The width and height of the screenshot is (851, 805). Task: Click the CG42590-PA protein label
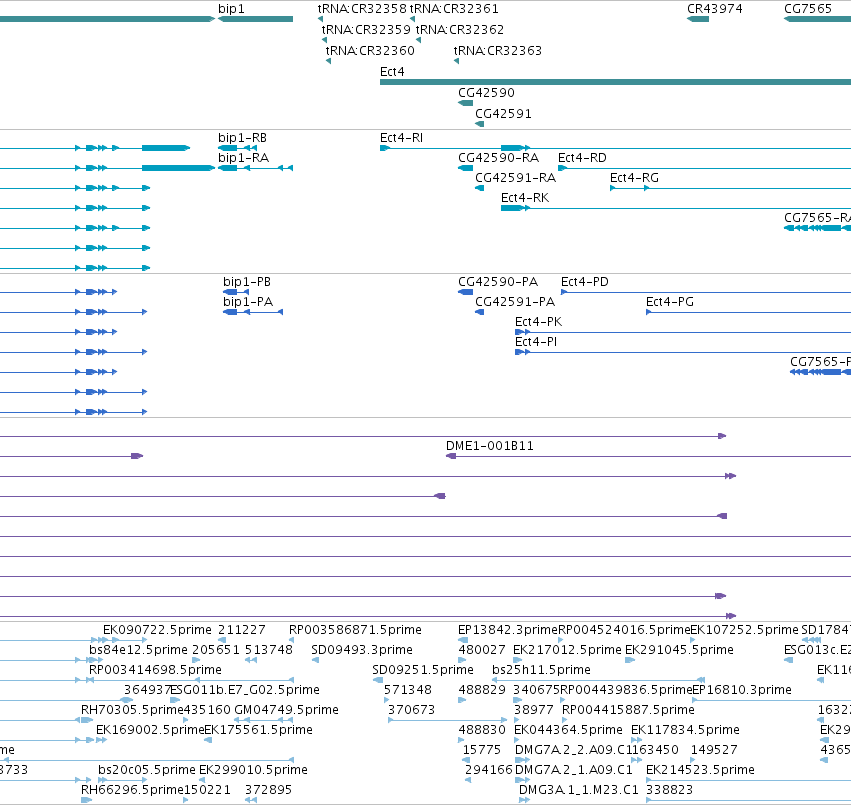pos(498,282)
